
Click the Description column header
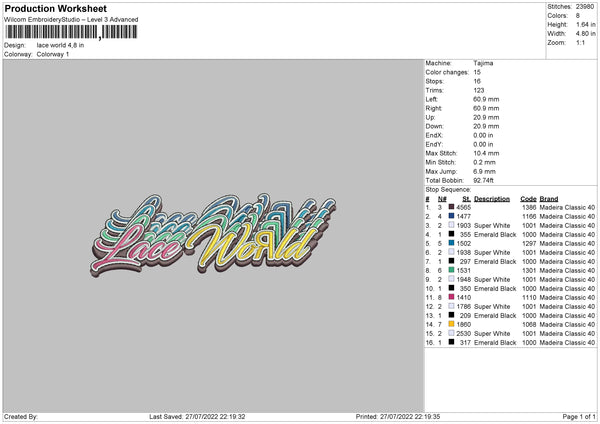click(x=491, y=198)
